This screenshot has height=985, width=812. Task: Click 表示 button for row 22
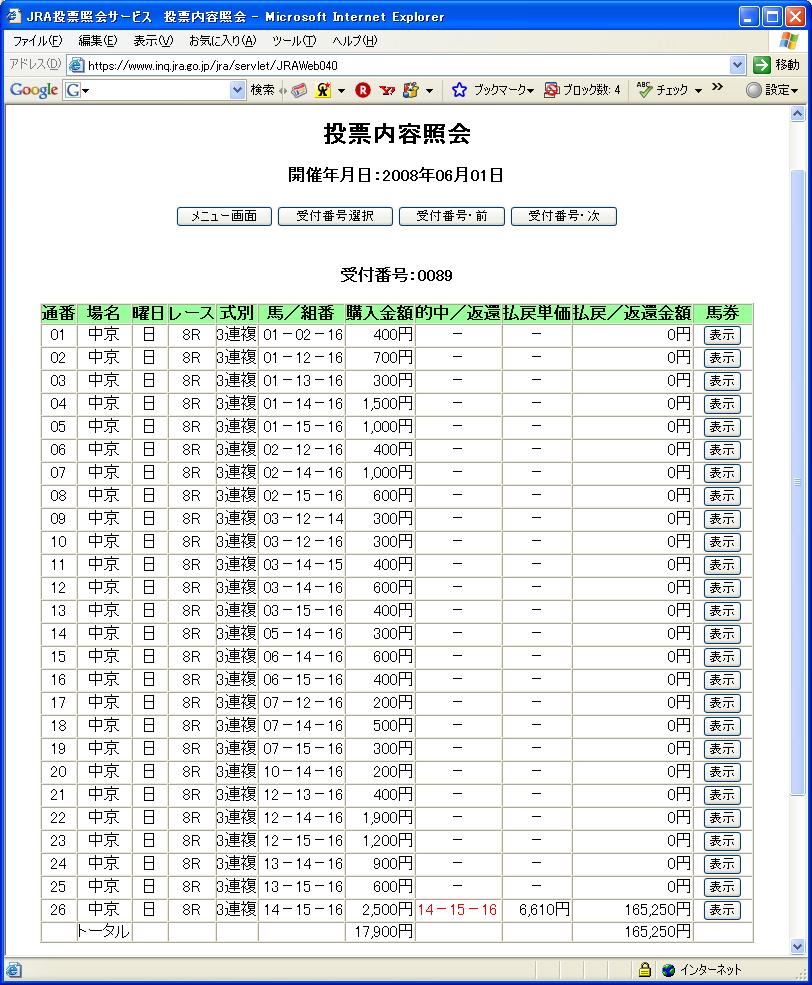click(722, 818)
